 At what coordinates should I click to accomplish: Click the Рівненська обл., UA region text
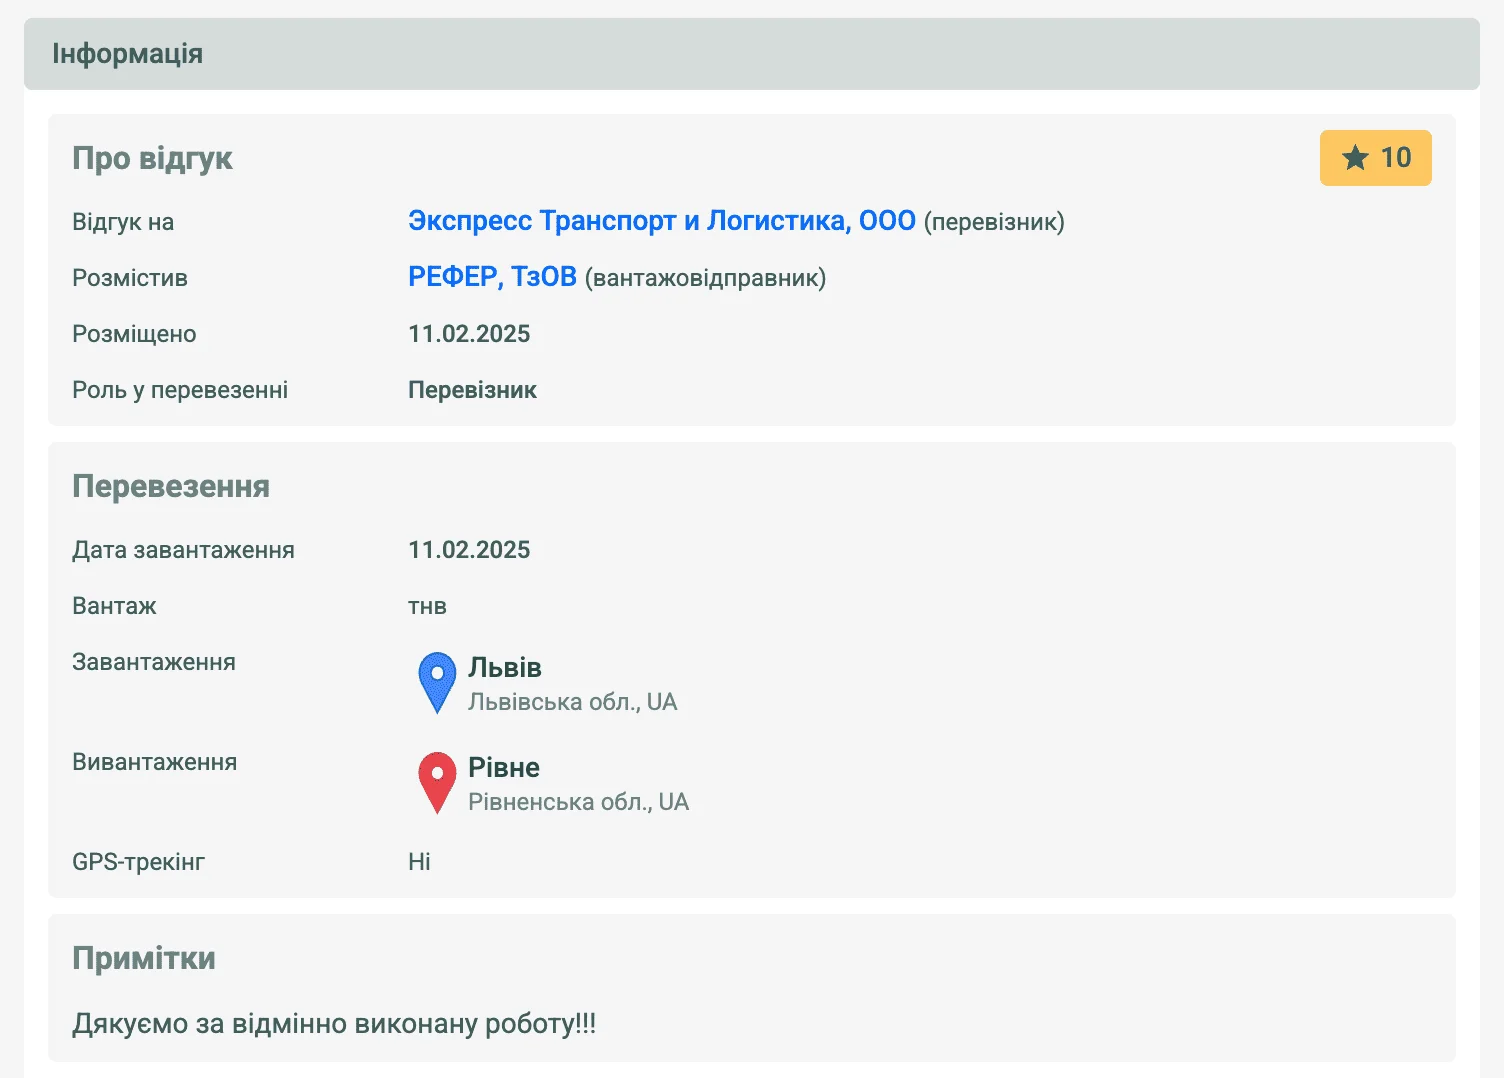point(578,802)
